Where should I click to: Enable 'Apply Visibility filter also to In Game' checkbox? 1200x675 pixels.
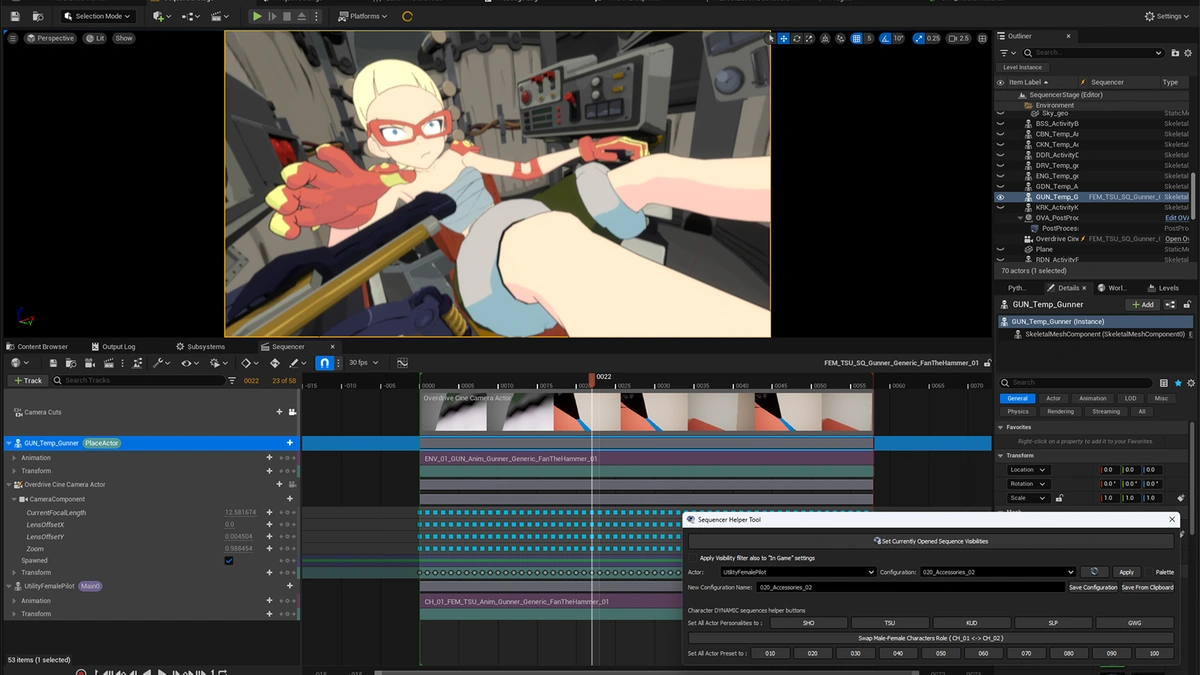[x=693, y=558]
